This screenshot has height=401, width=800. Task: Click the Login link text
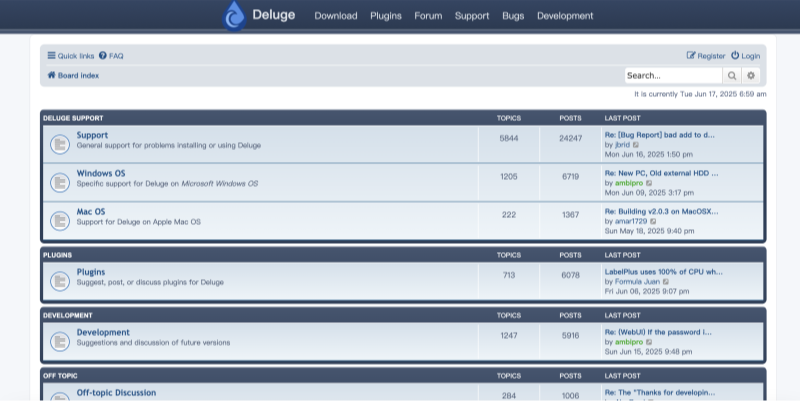tap(751, 56)
